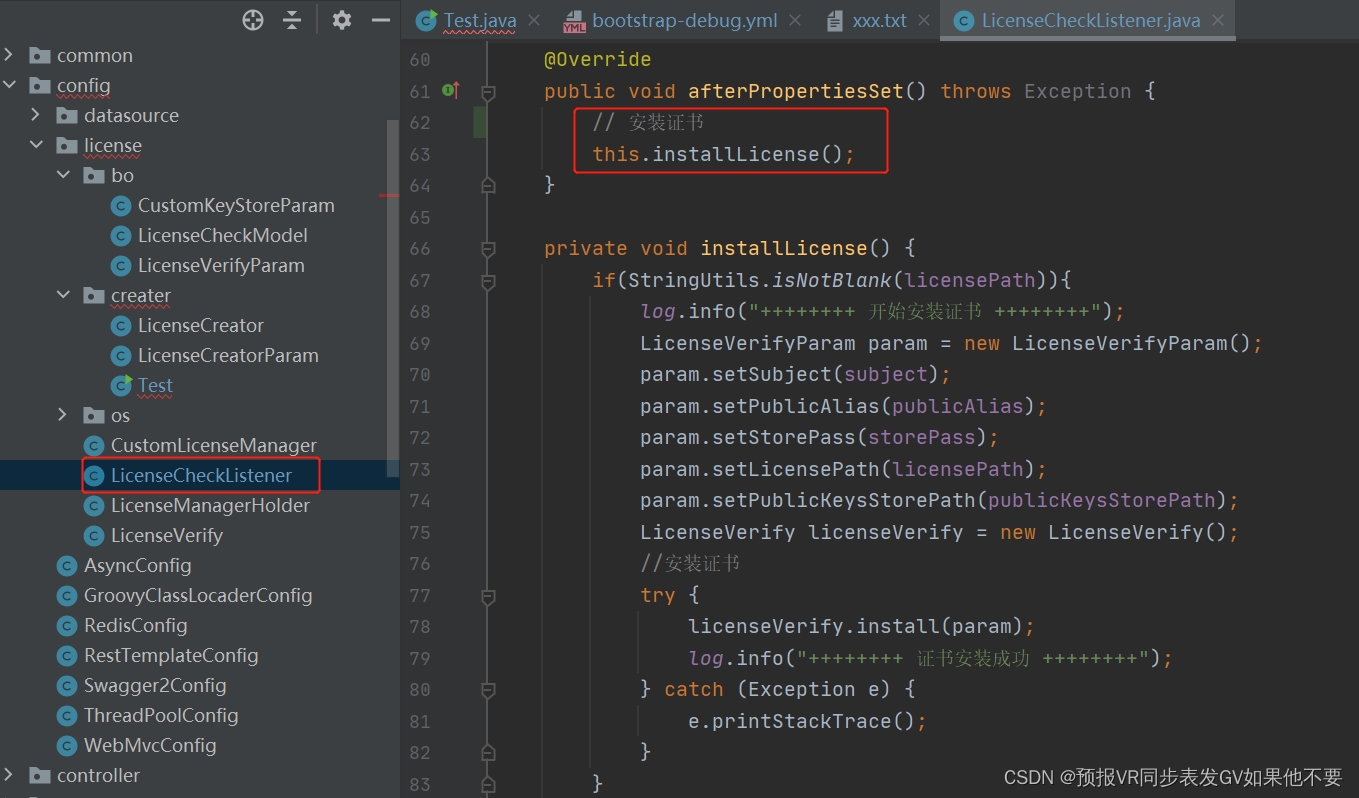Click the class icon next to Test

point(122,385)
